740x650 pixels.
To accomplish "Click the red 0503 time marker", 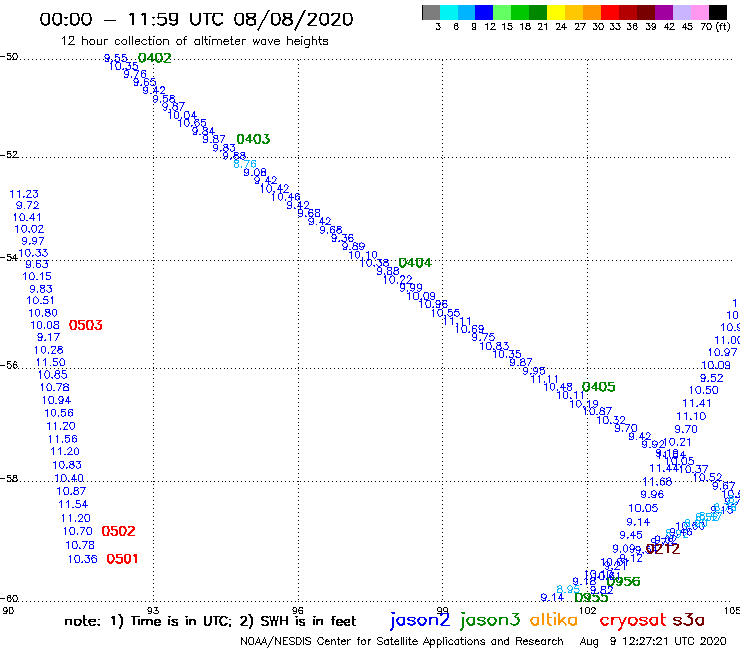I will 85,325.
